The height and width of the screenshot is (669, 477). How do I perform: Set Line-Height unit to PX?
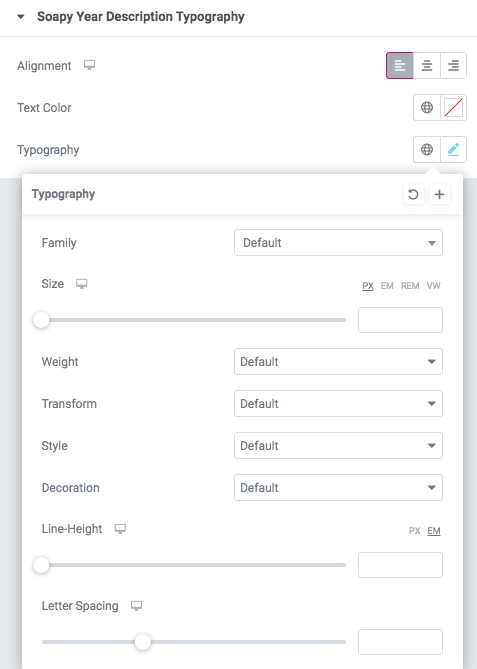pyautogui.click(x=414, y=531)
